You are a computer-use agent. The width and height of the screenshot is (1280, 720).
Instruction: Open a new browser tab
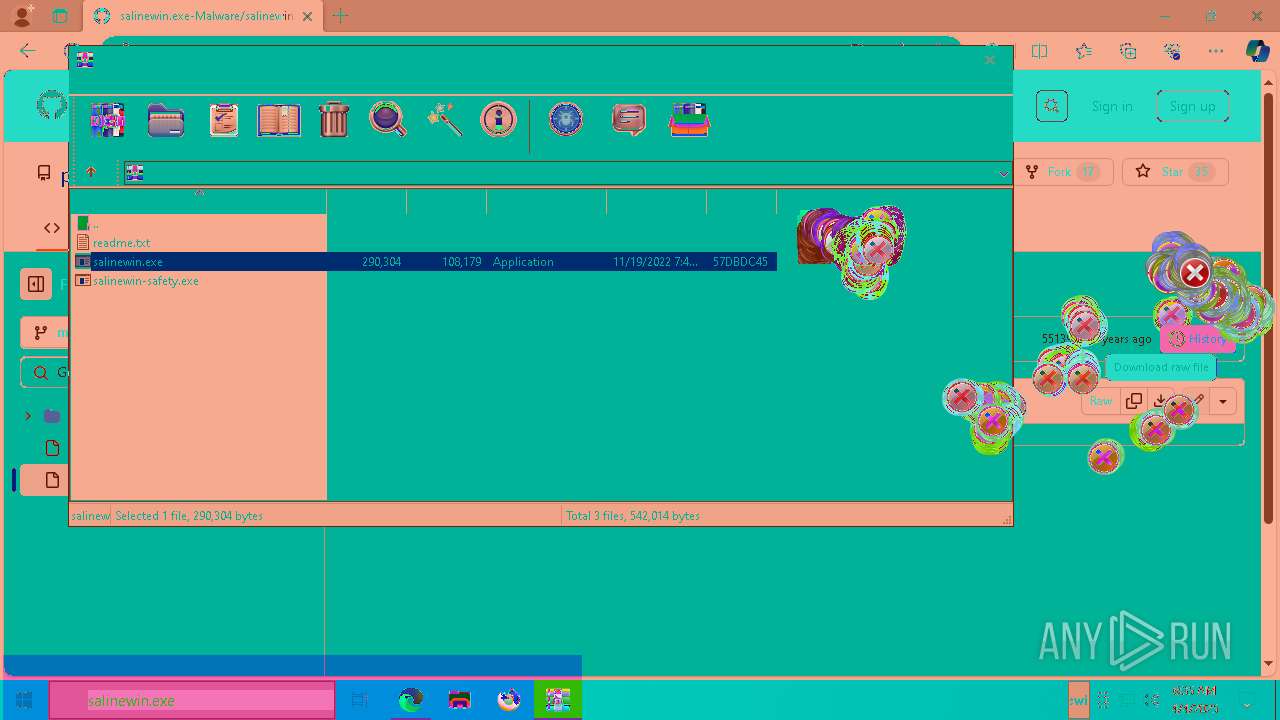coord(340,16)
